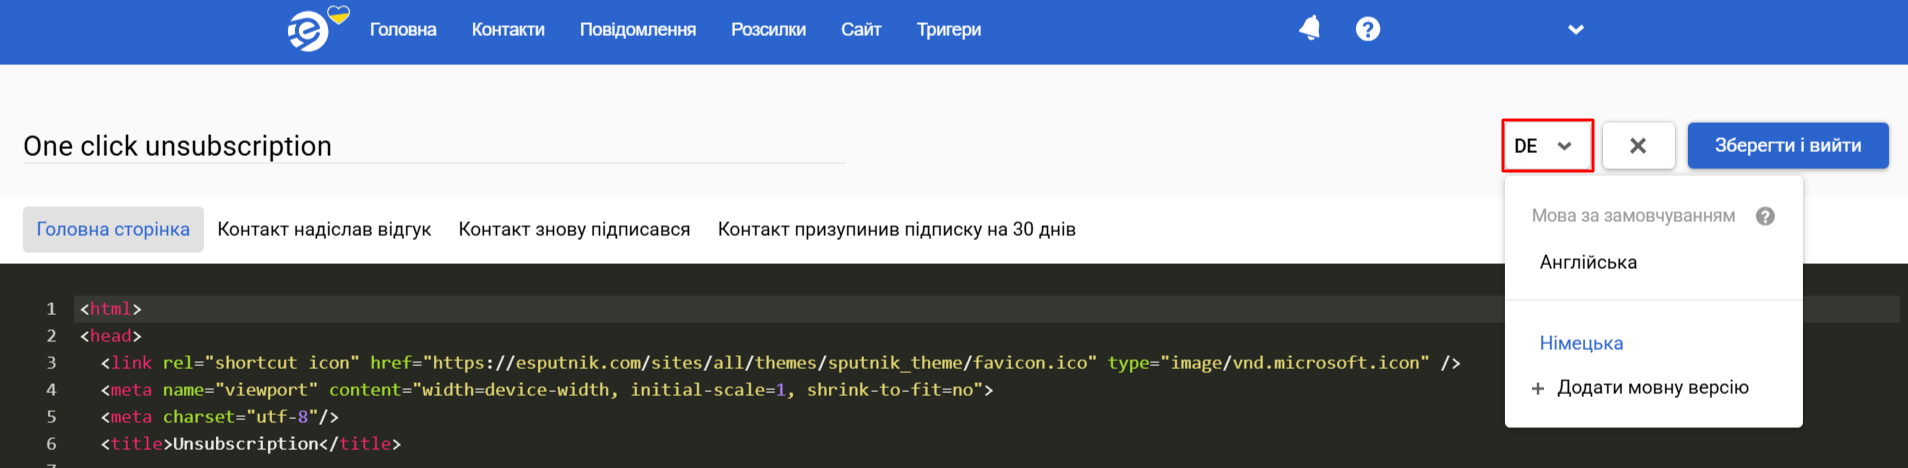Click Додати мовну версію
1908x468 pixels.
[x=1653, y=387]
